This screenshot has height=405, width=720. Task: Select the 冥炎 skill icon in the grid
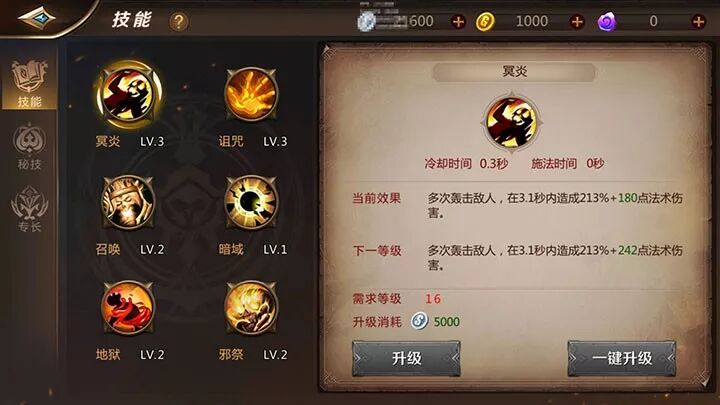[x=128, y=94]
